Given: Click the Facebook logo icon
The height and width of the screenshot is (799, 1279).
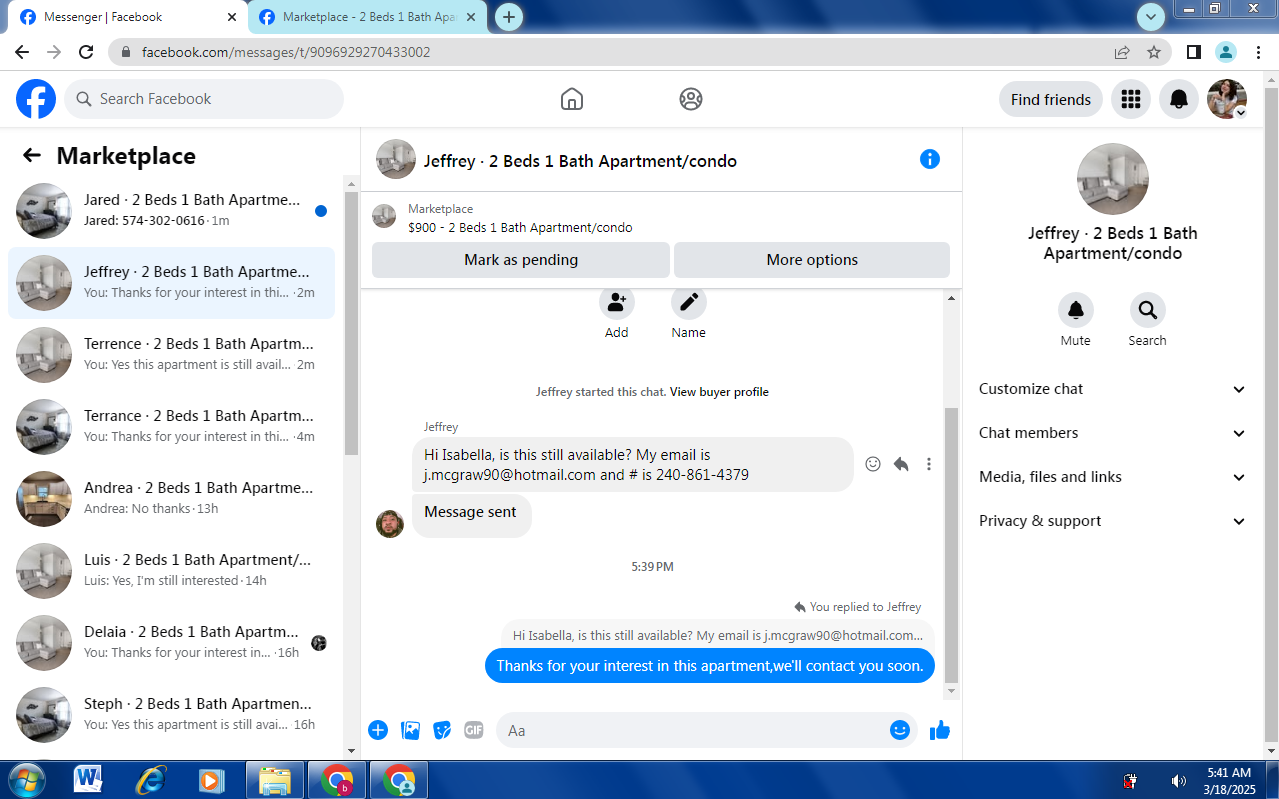Looking at the screenshot, I should 36,99.
